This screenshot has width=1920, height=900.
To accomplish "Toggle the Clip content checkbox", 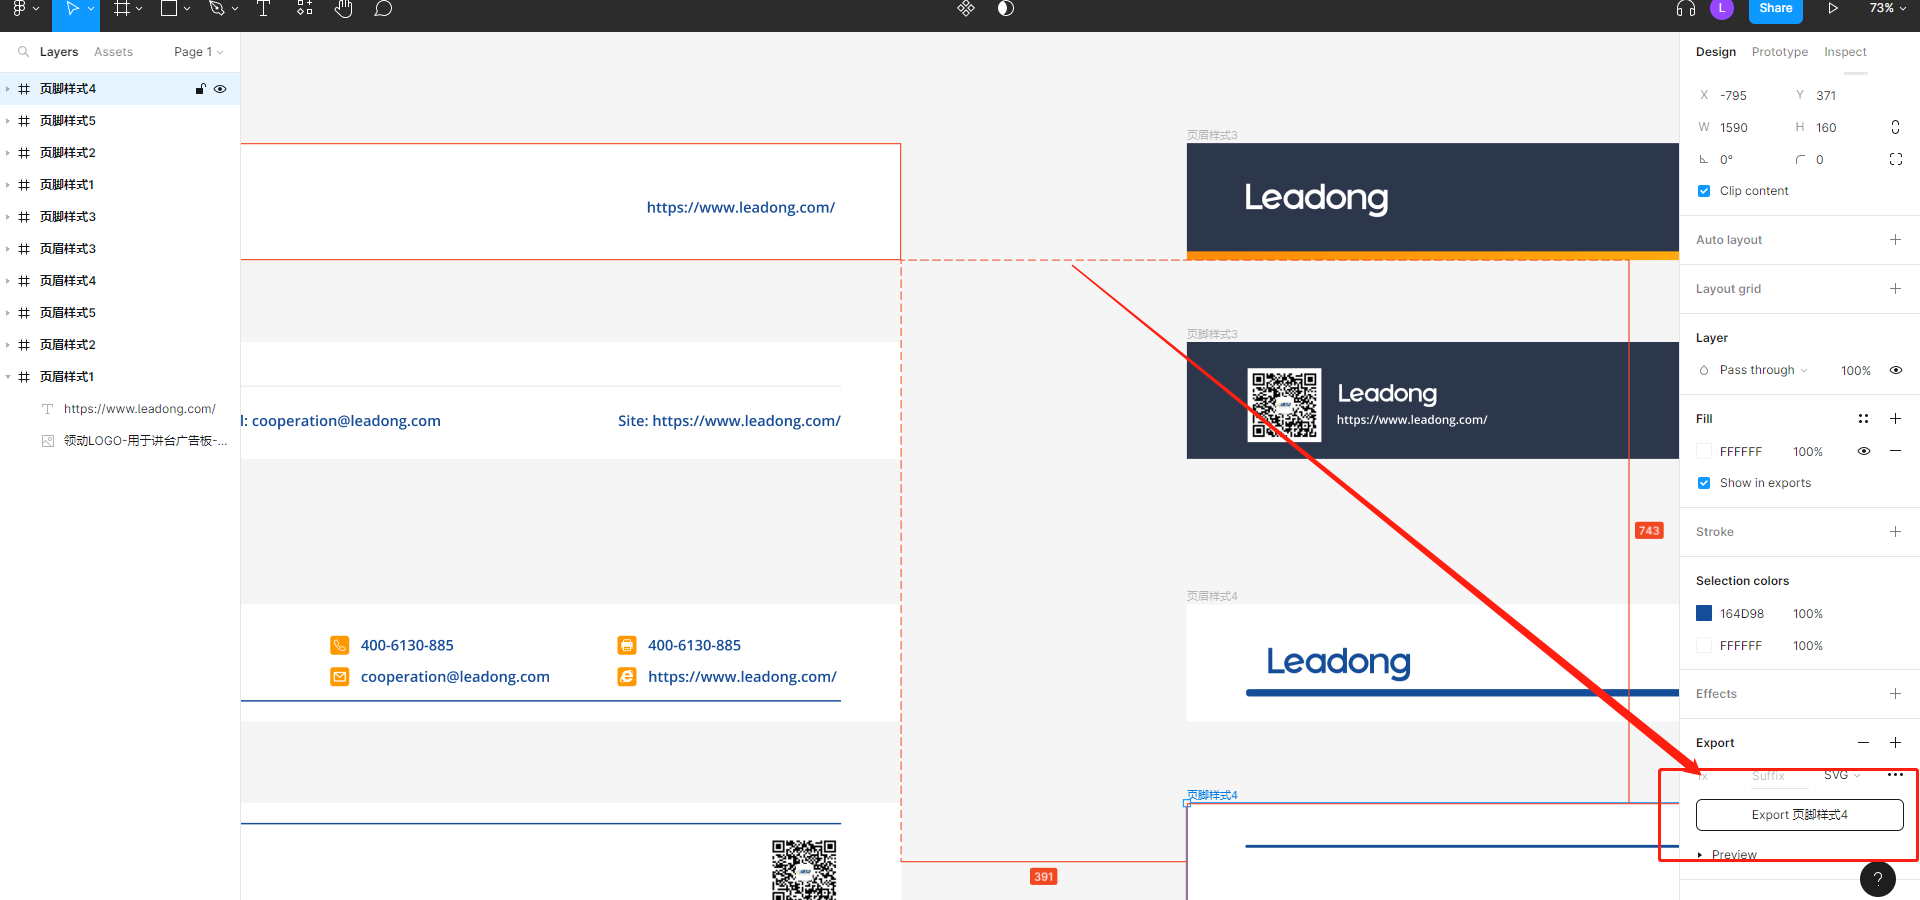I will coord(1704,191).
